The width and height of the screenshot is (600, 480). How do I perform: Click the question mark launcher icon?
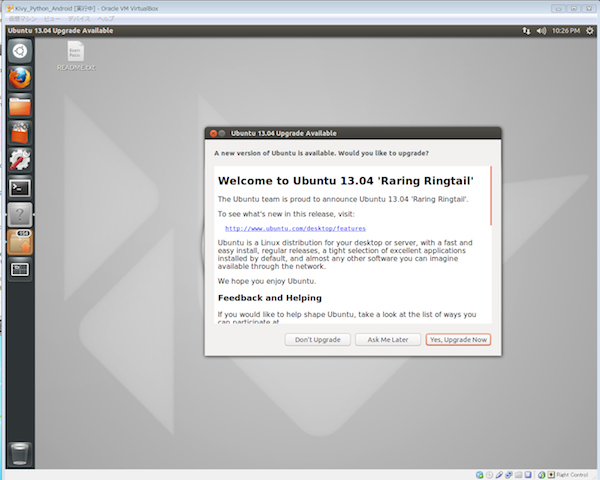pos(20,215)
